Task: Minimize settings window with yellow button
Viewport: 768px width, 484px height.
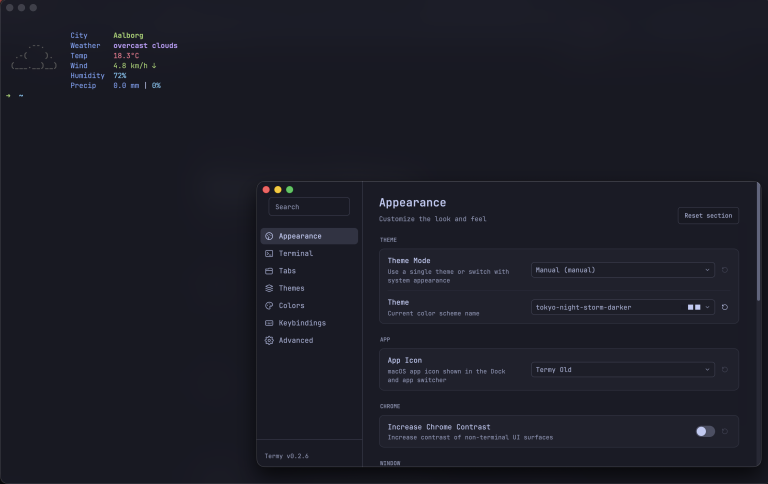Action: (278, 190)
